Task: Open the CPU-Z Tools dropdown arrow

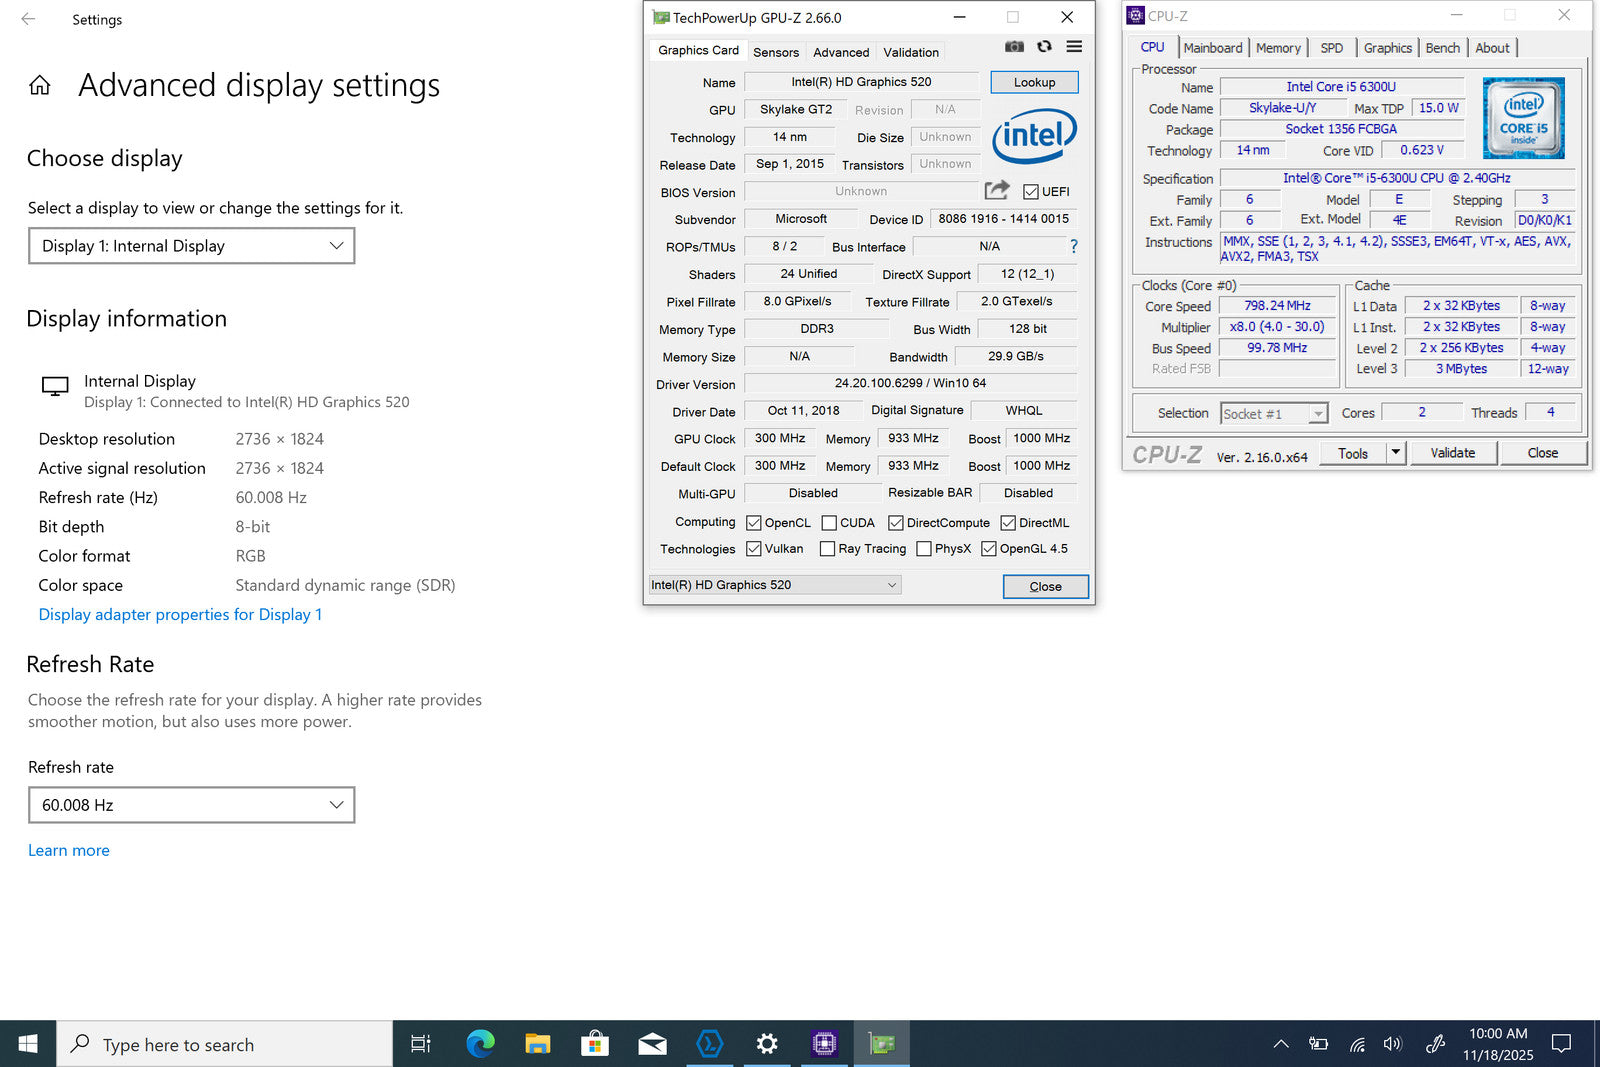Action: coord(1395,453)
